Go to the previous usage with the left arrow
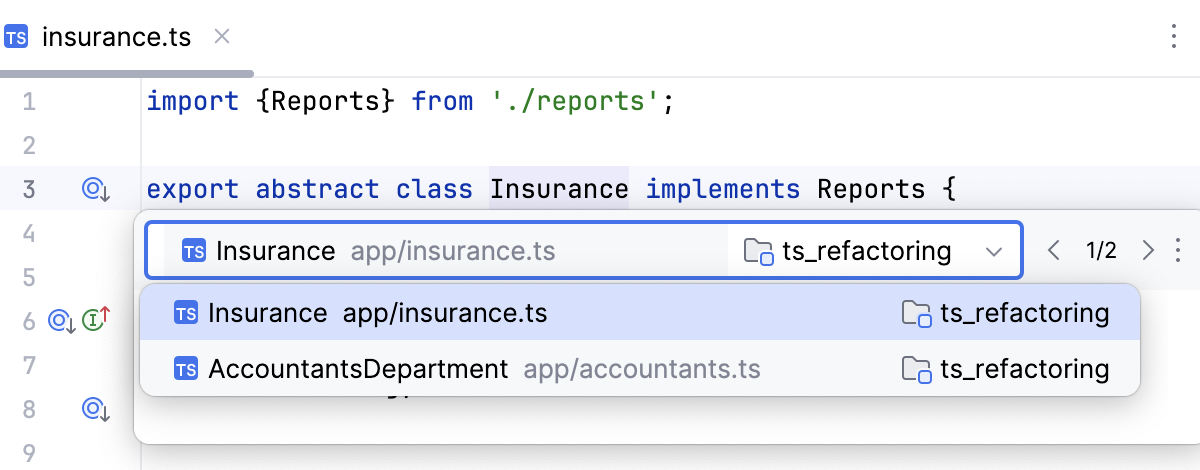The width and height of the screenshot is (1200, 470). click(1053, 250)
